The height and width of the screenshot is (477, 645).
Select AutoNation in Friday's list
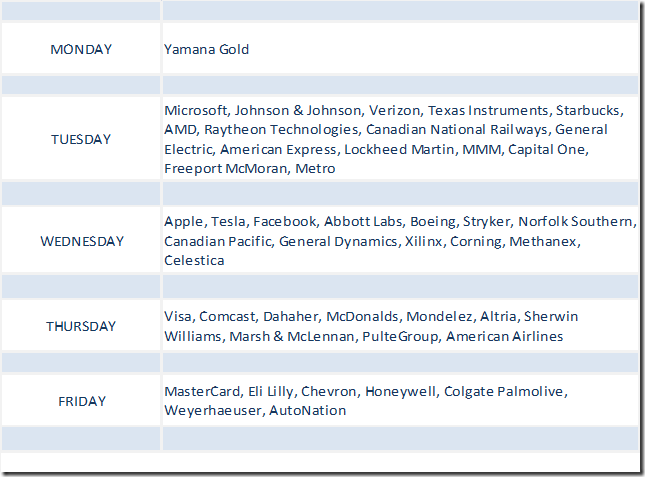[308, 410]
